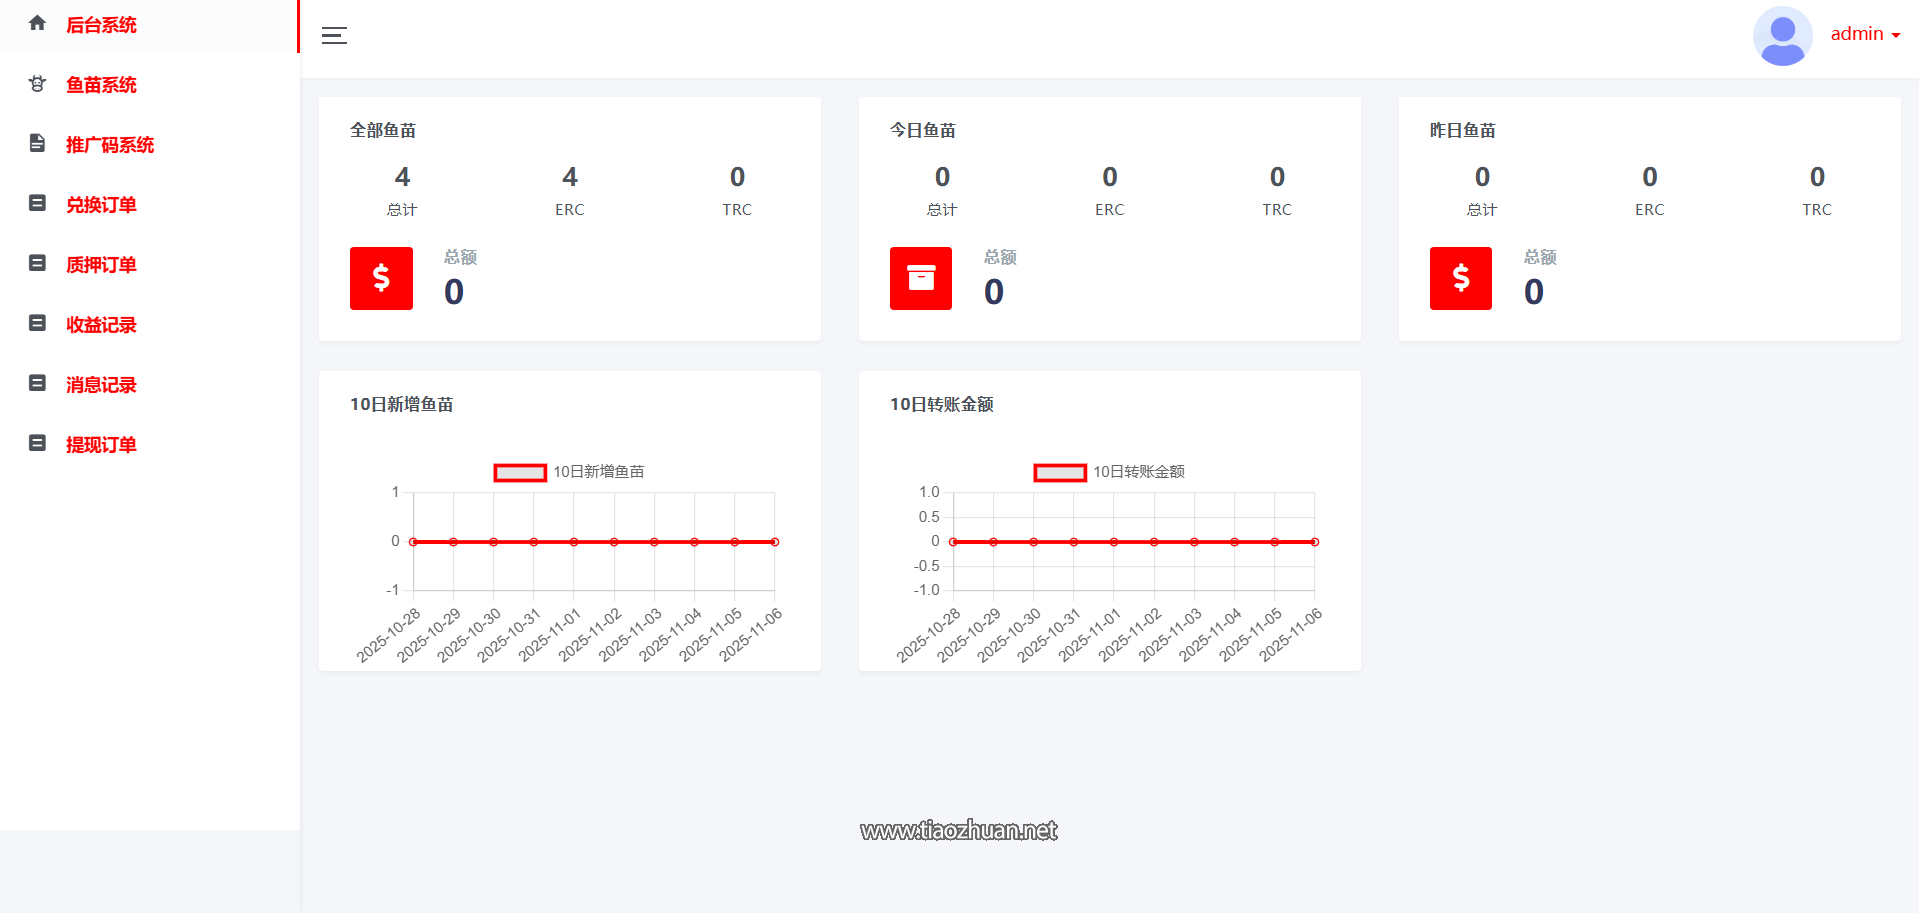The image size is (1919, 913).
Task: Click the red legend swatch for 10日新增鱼苗
Action: click(x=520, y=472)
